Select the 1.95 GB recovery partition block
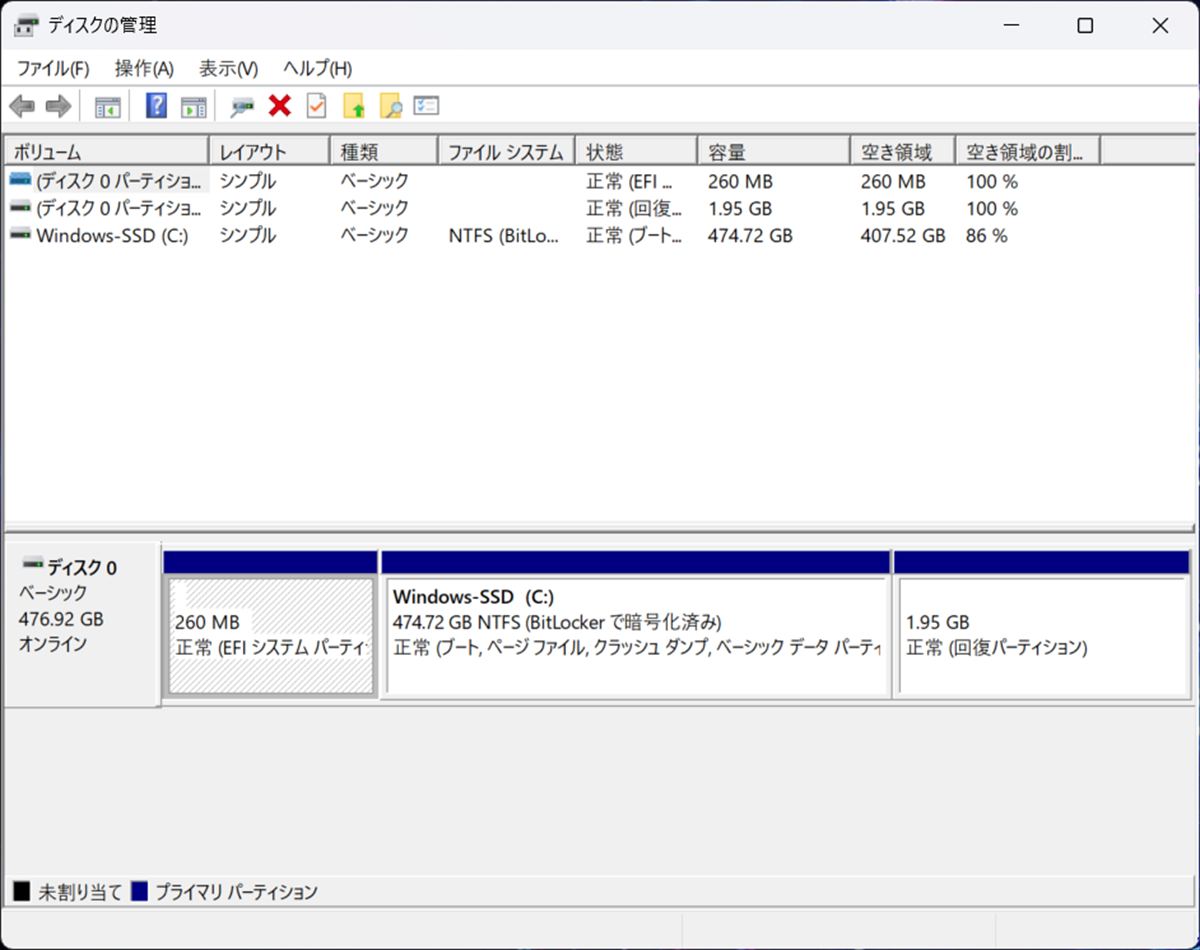The image size is (1200, 950). coord(1041,635)
